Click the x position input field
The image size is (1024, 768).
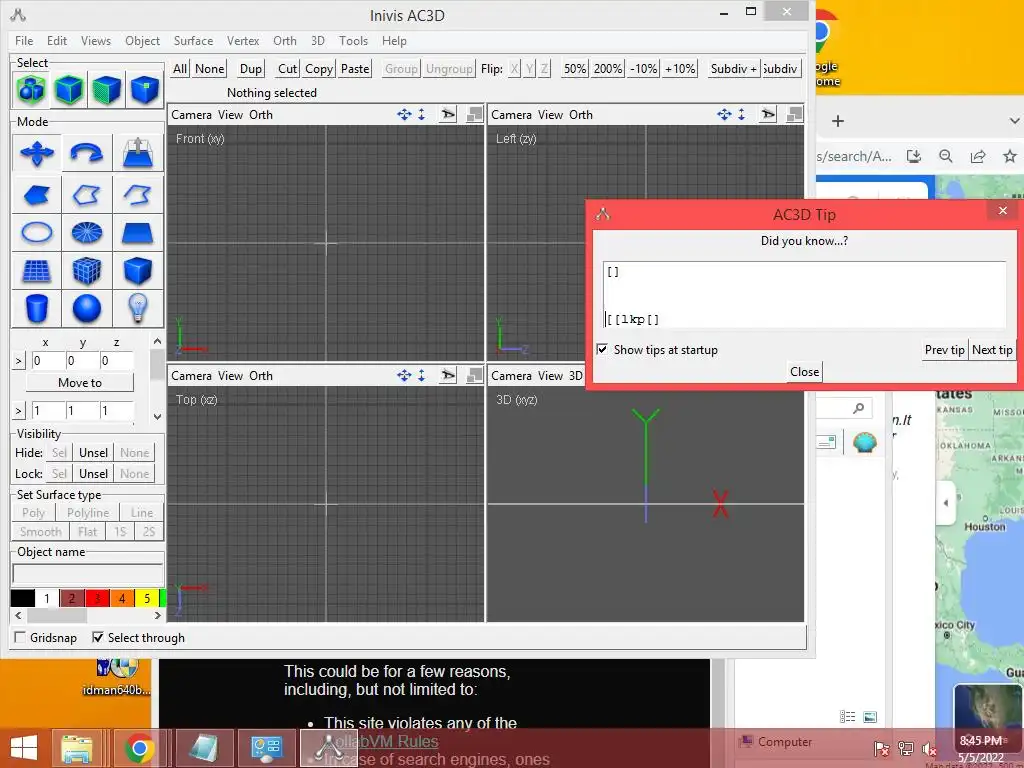(x=49, y=360)
